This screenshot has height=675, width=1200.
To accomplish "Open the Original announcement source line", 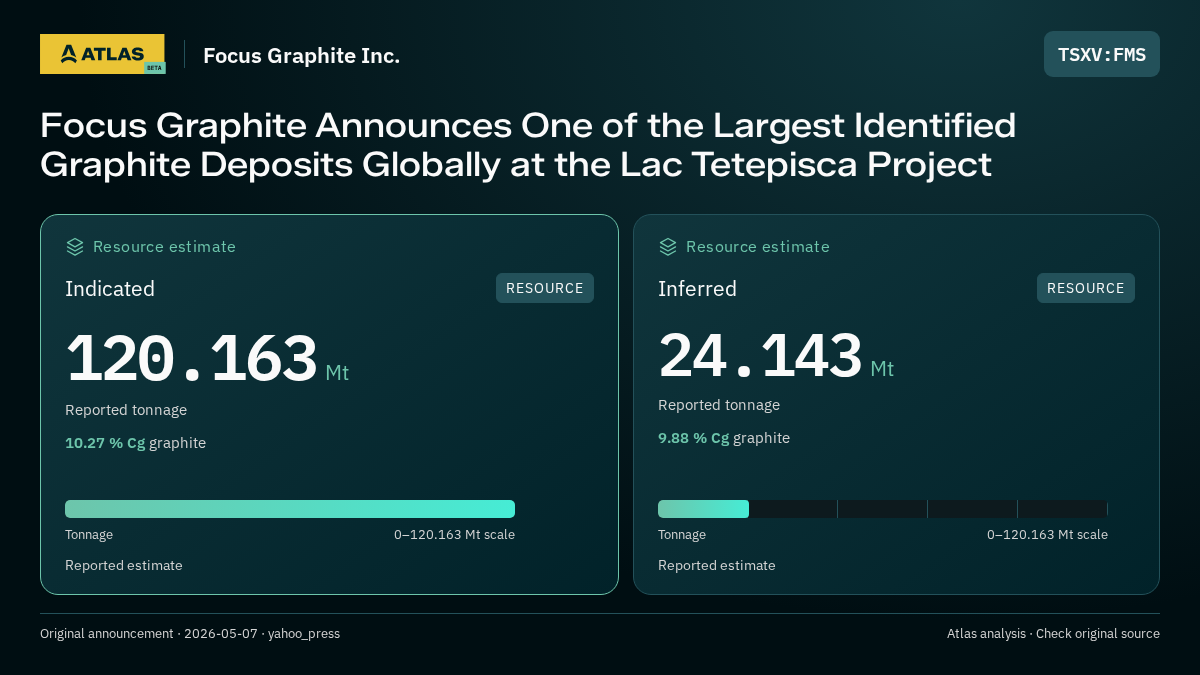I will [190, 634].
